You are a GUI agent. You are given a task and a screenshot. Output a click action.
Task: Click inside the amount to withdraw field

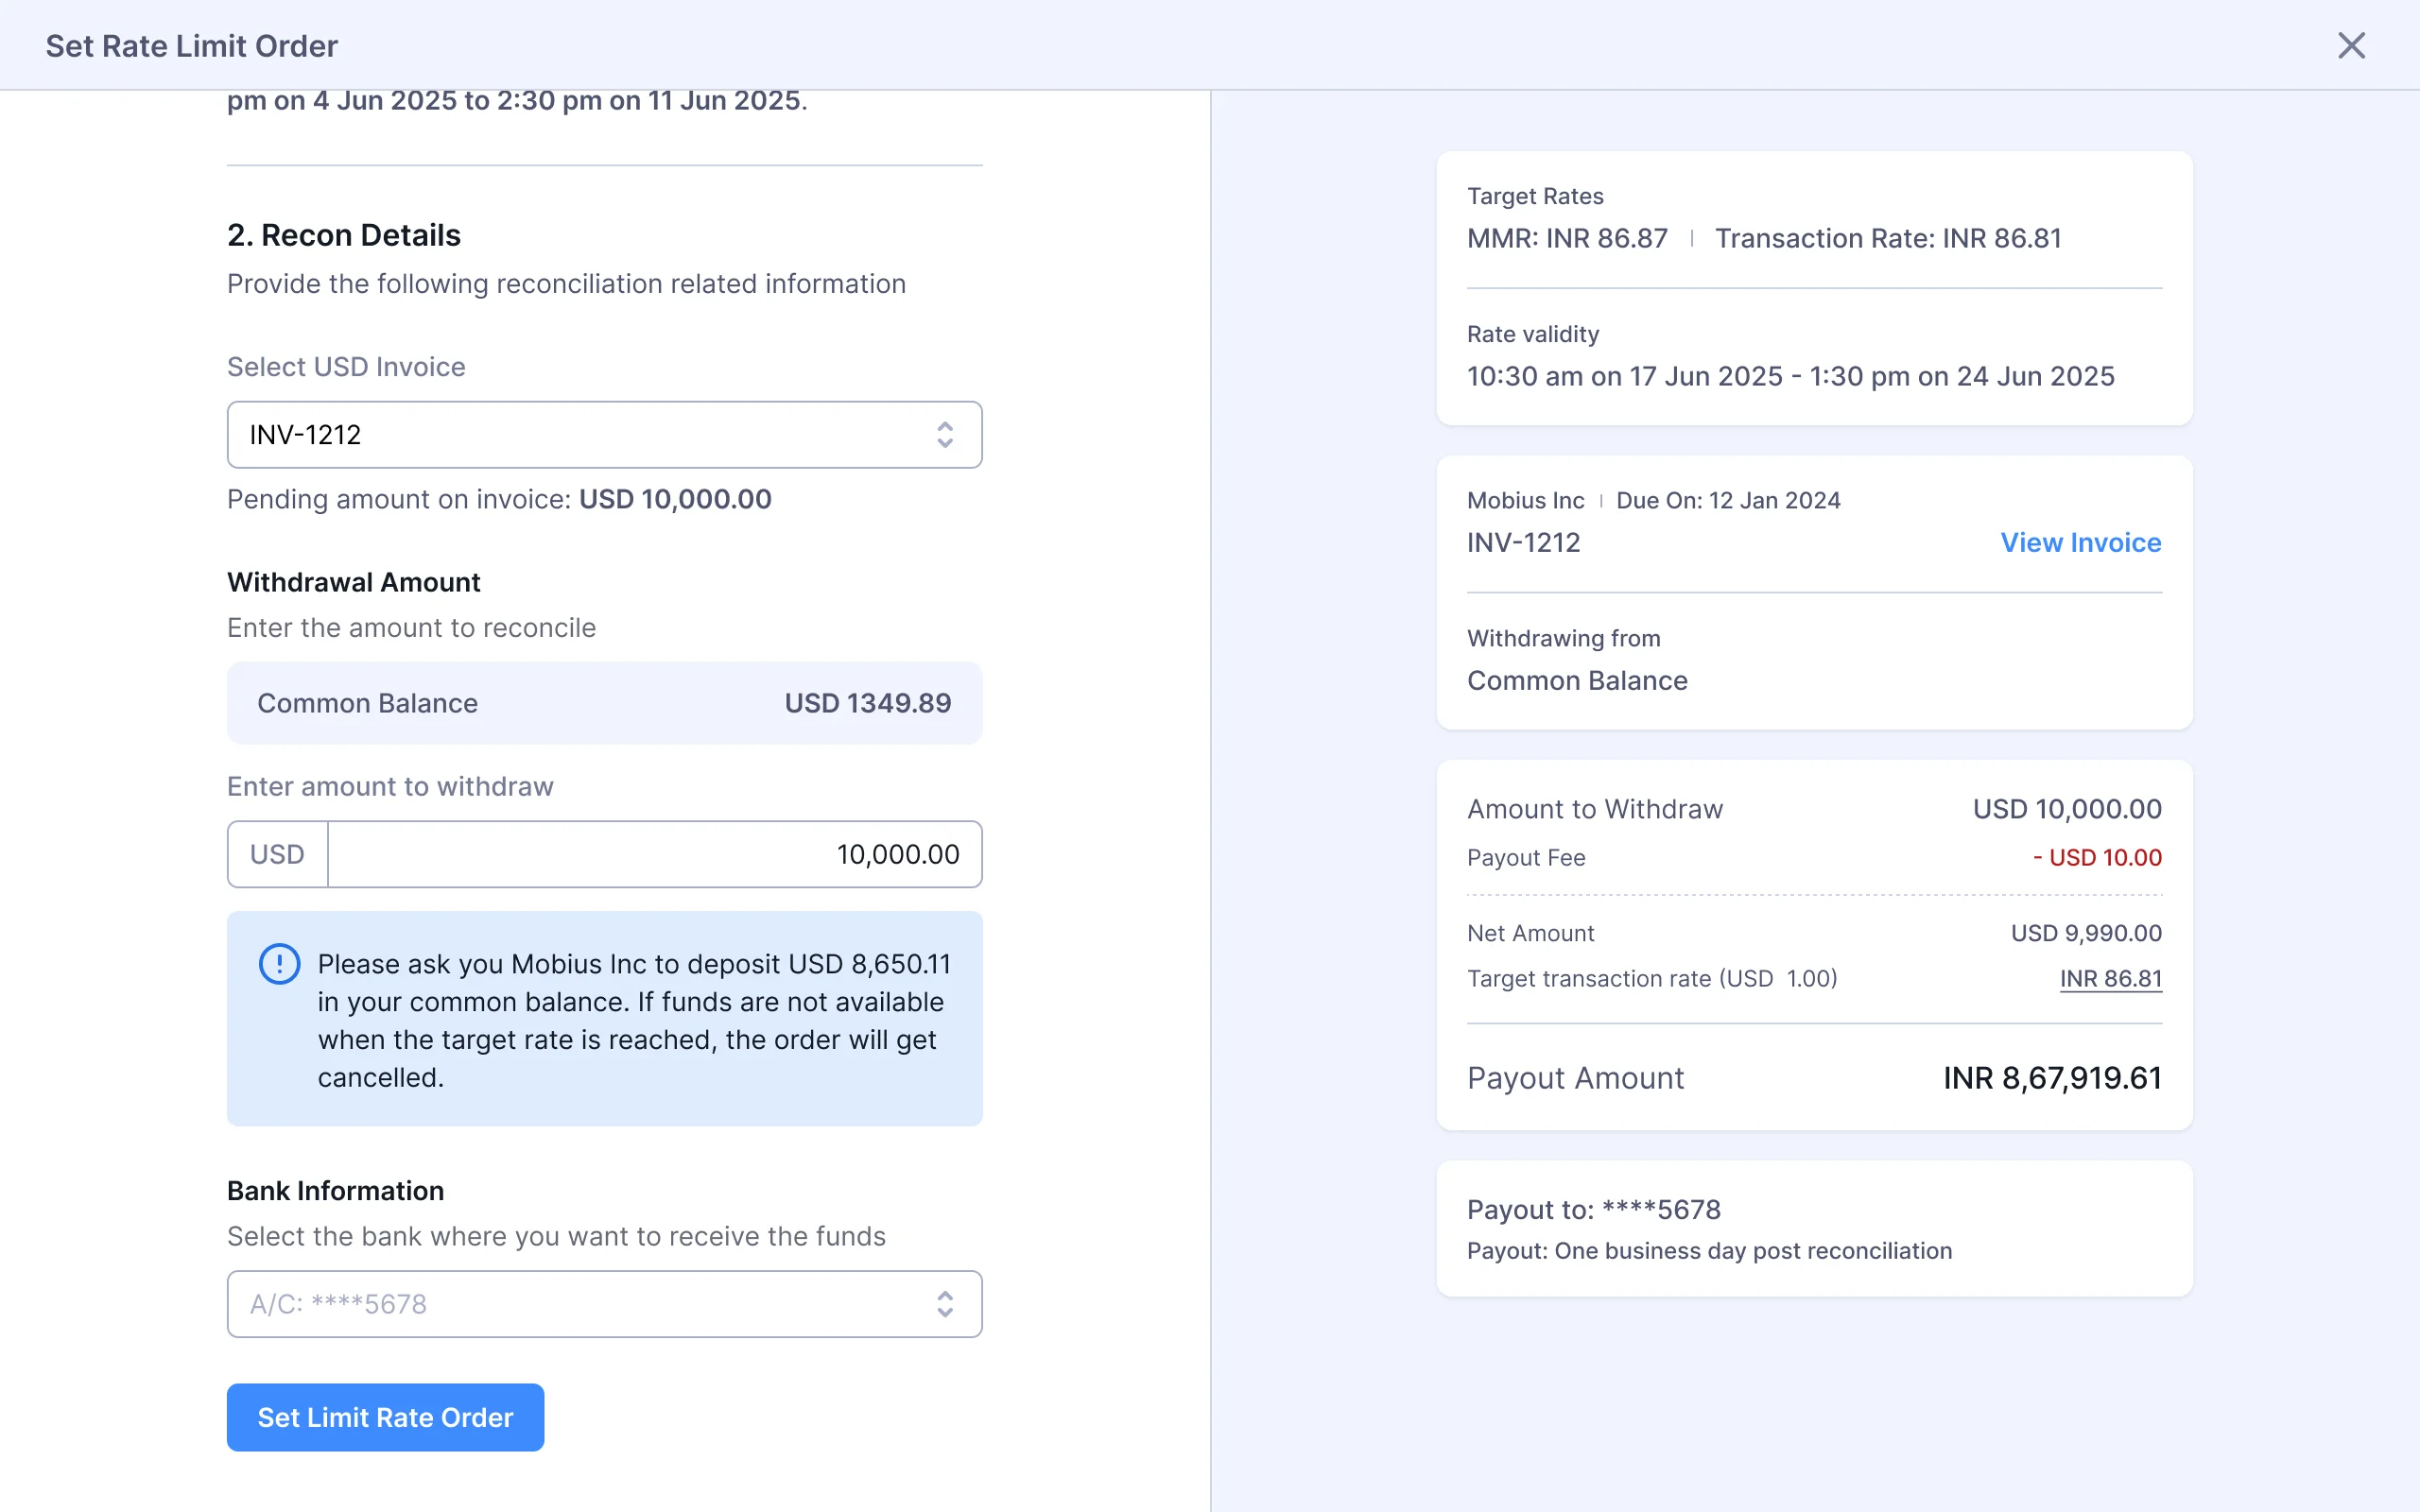coord(655,853)
